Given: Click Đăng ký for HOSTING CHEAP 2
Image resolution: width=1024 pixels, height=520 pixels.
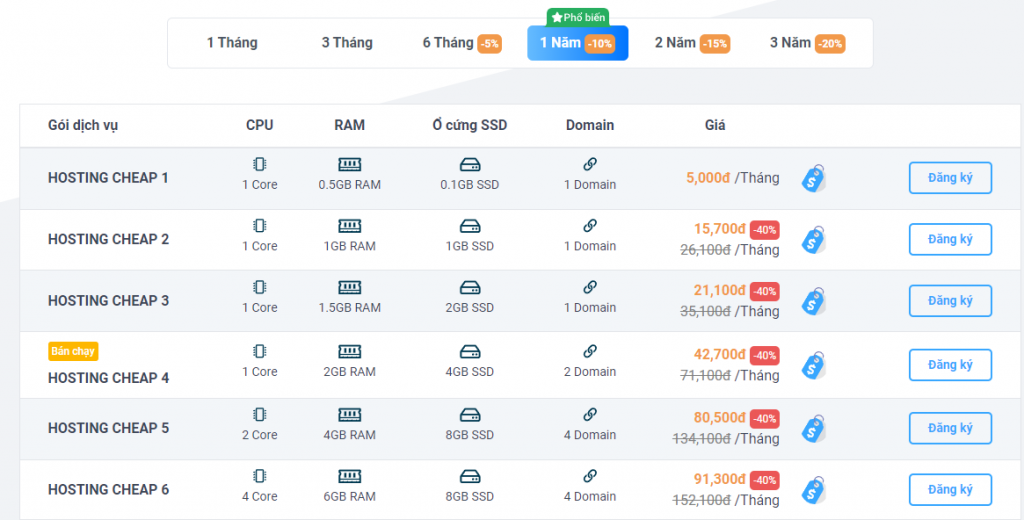Looking at the screenshot, I should (950, 239).
